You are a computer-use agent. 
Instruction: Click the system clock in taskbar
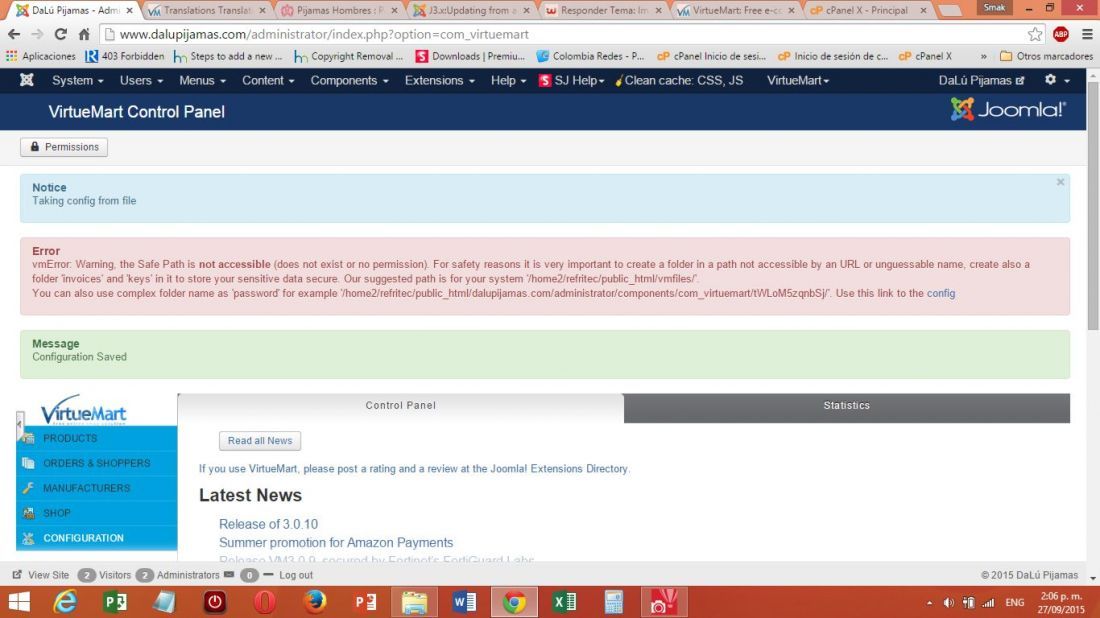pos(1061,603)
